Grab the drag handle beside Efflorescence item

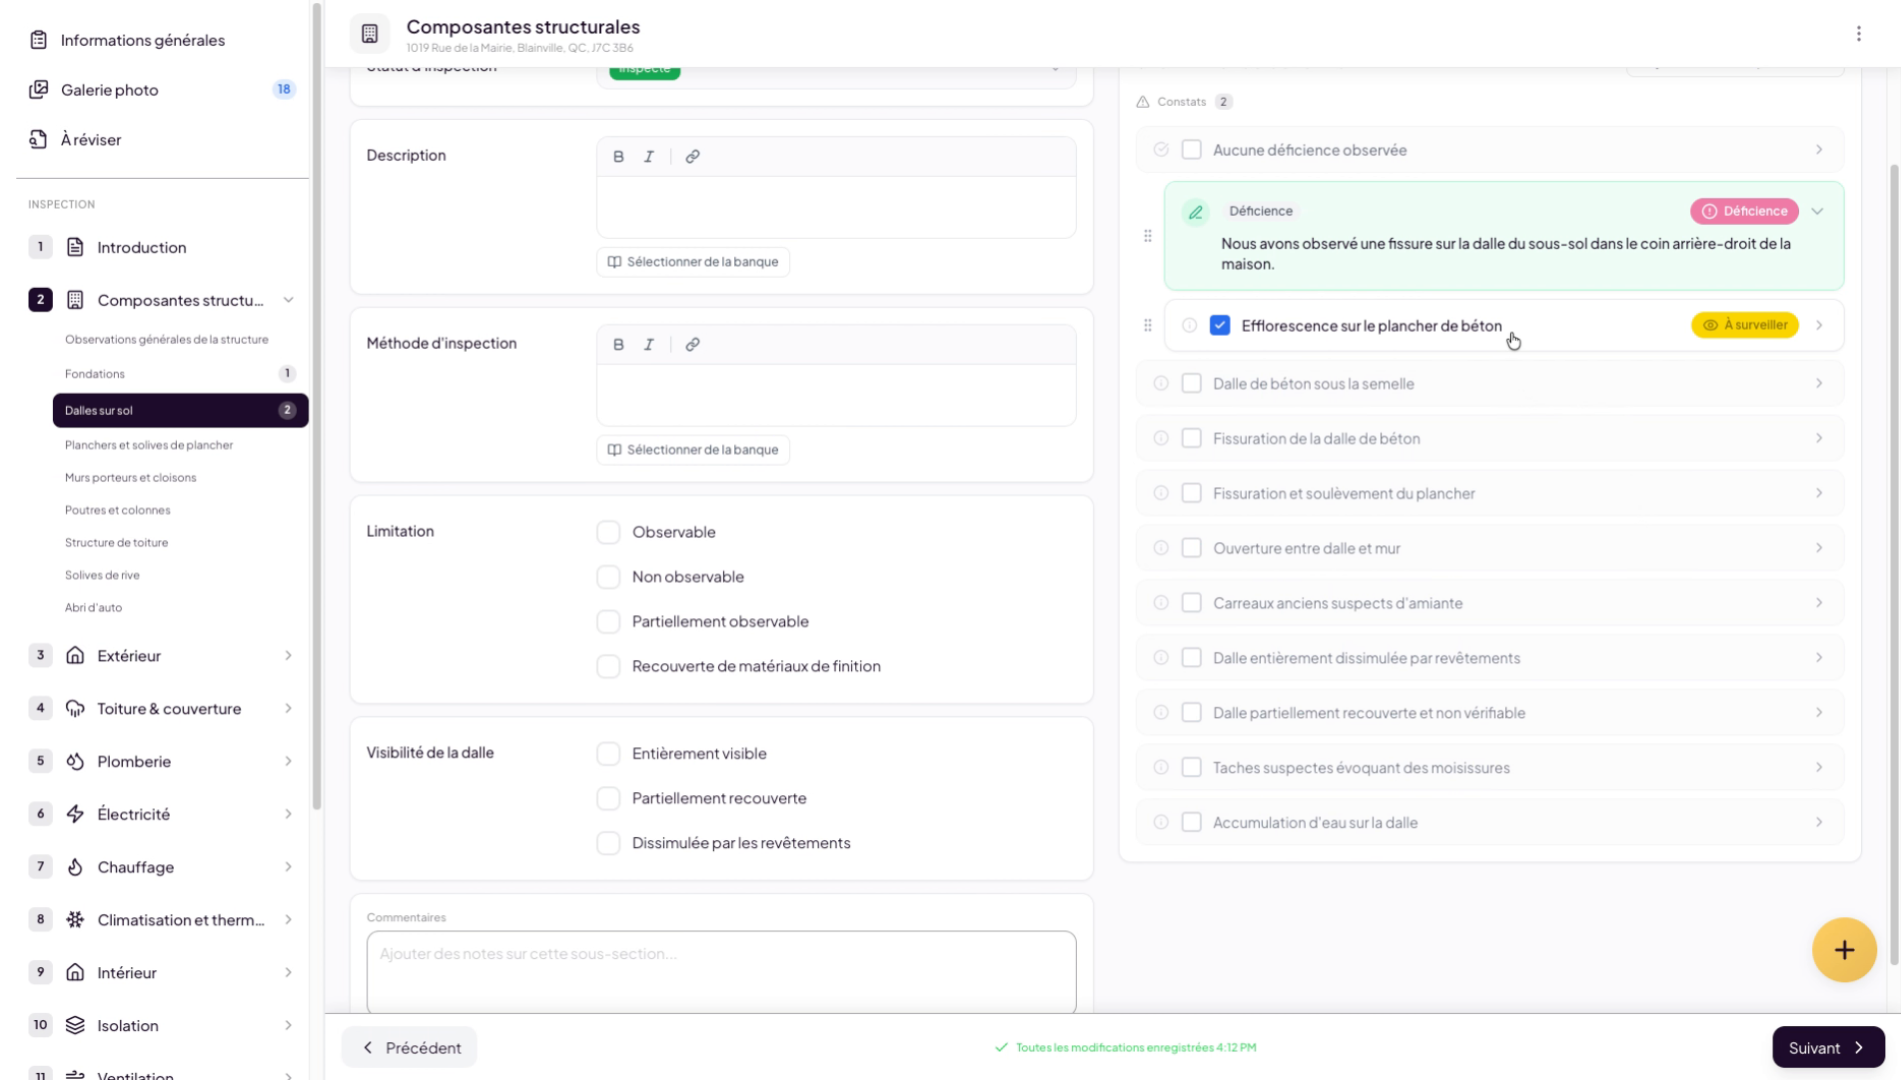click(1147, 326)
